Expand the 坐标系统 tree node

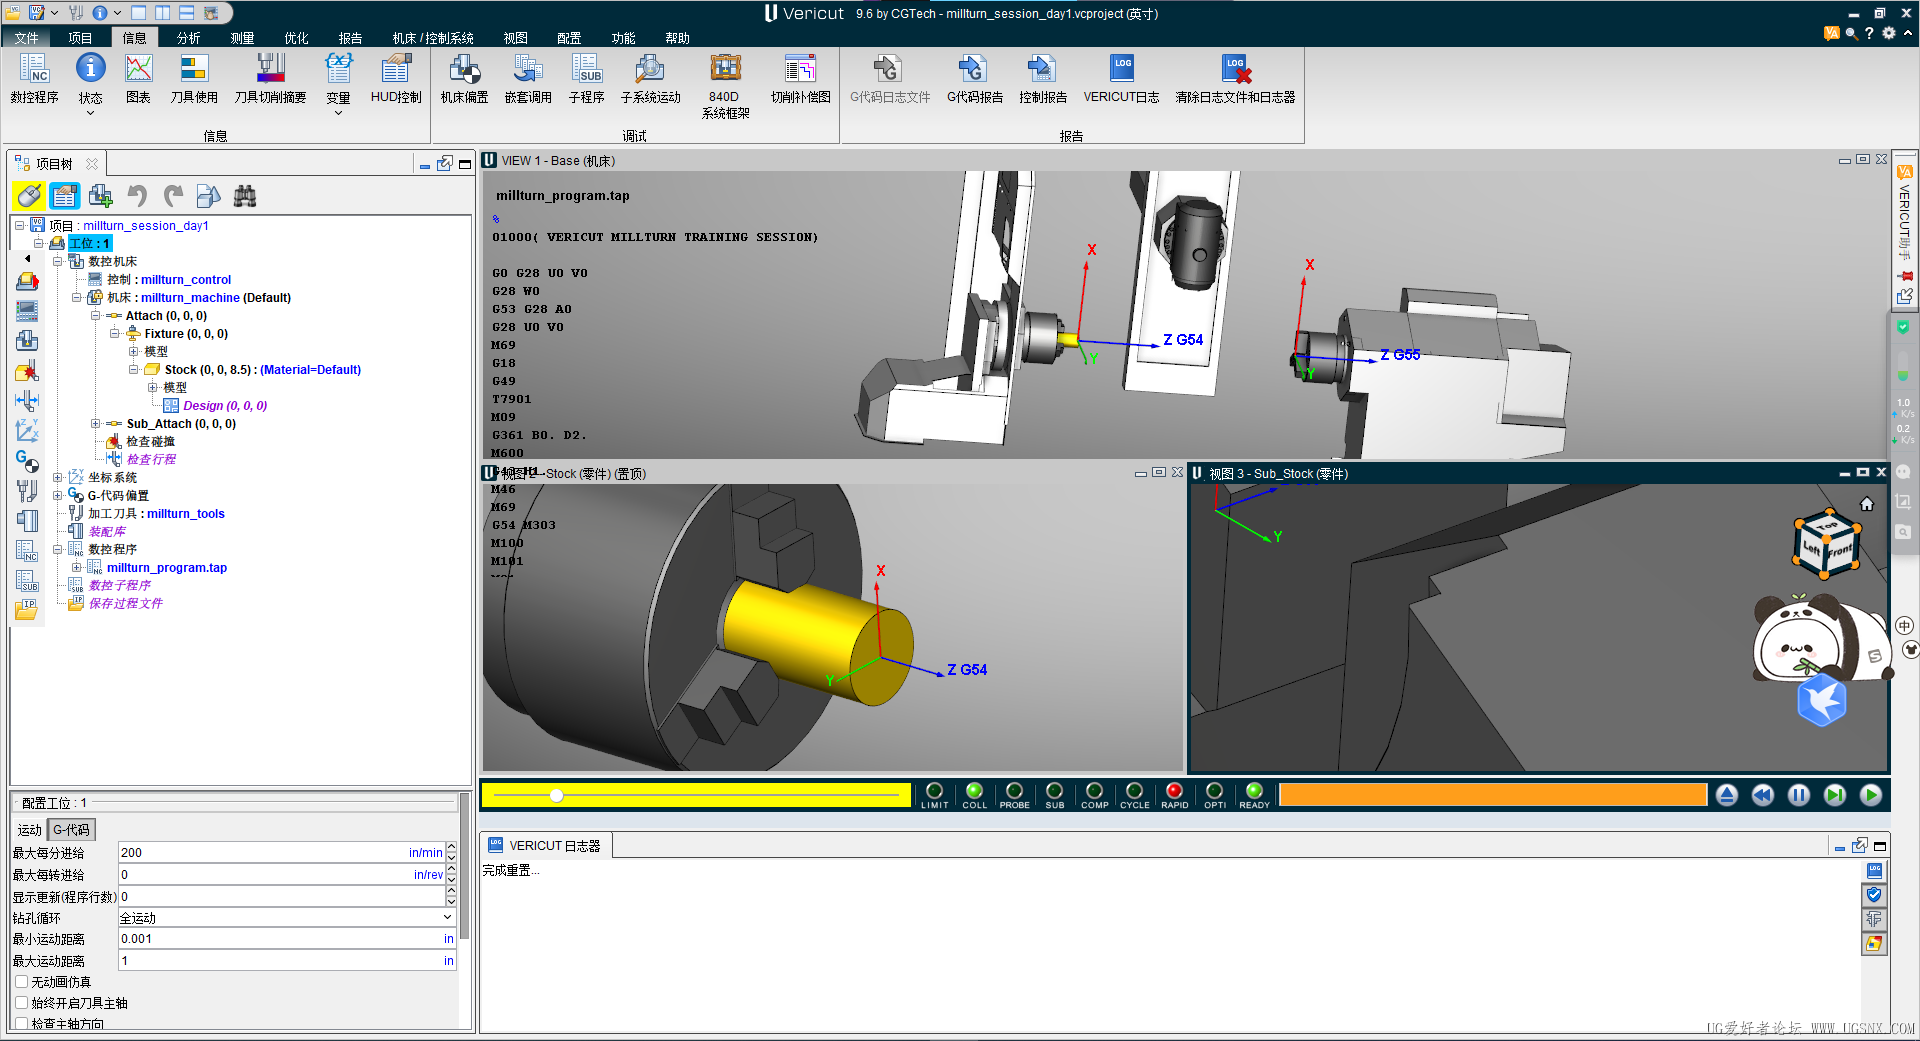click(58, 478)
